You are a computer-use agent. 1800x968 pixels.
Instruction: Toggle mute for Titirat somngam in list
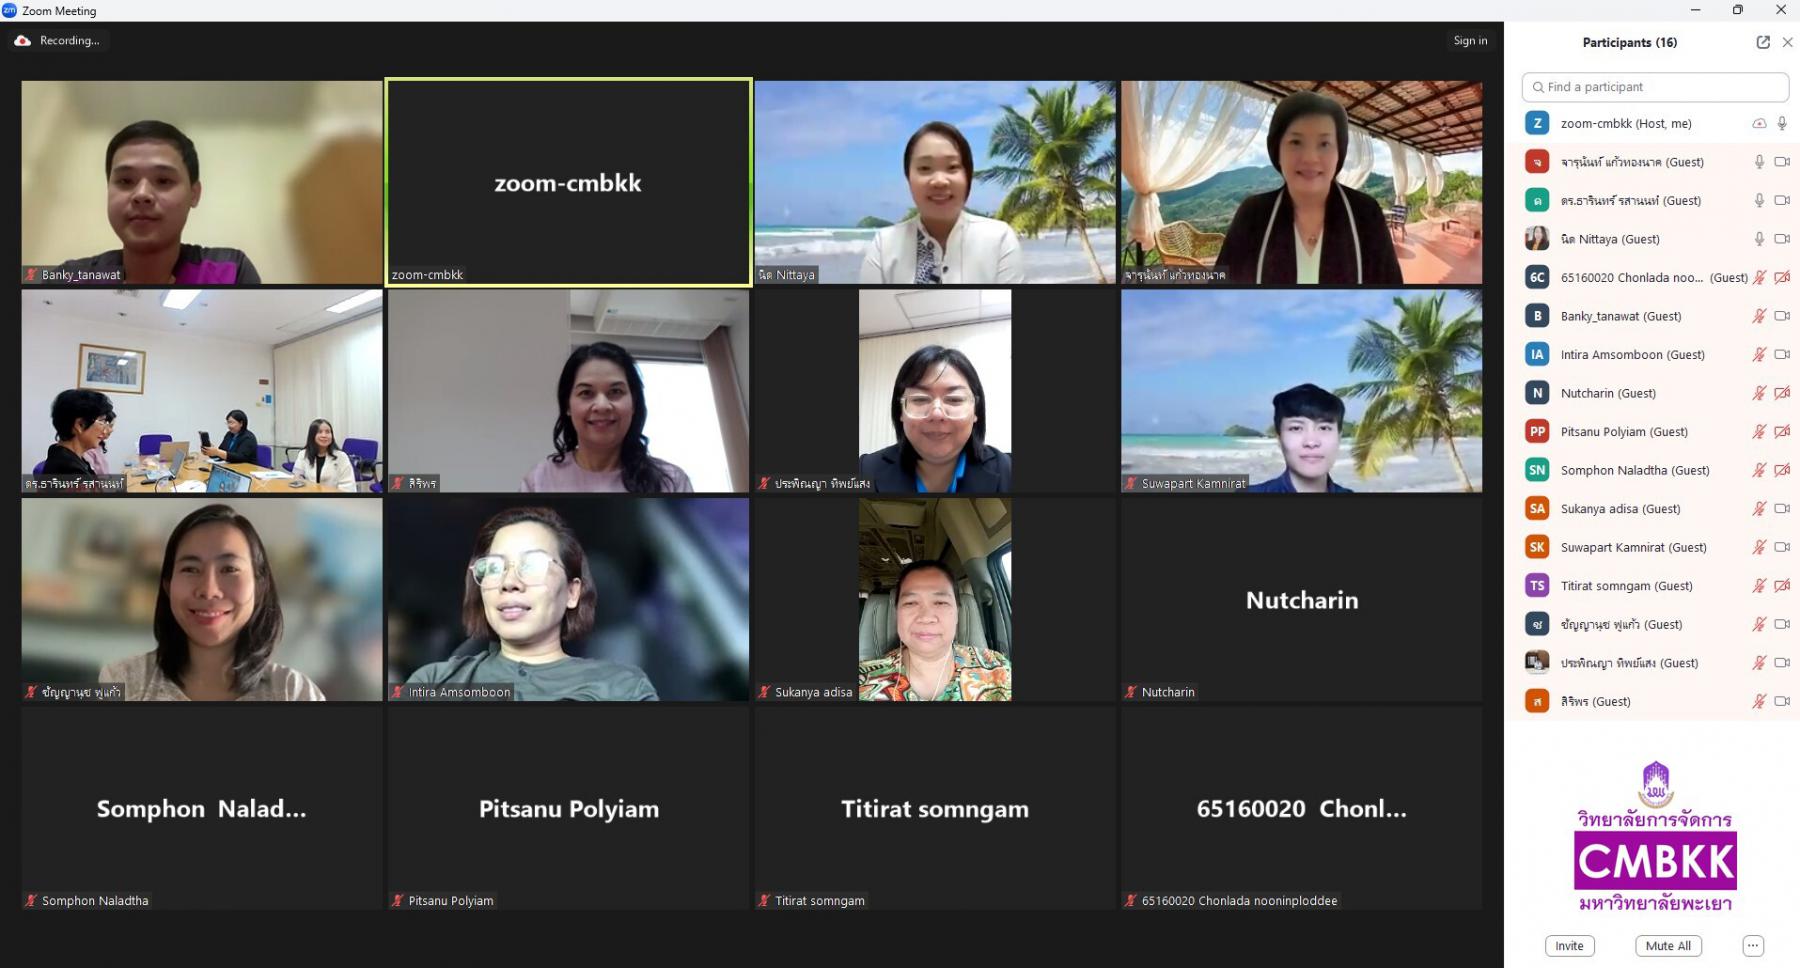click(x=1759, y=585)
